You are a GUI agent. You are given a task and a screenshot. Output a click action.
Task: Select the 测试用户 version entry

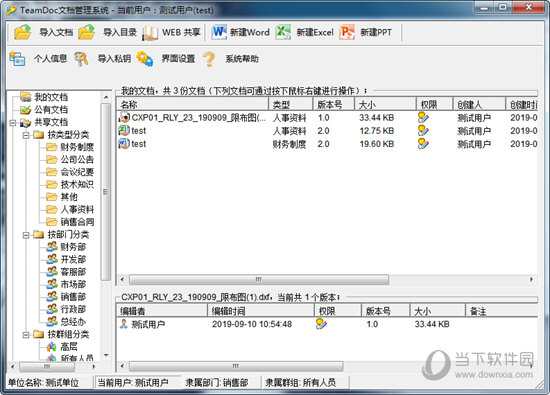coord(327,324)
